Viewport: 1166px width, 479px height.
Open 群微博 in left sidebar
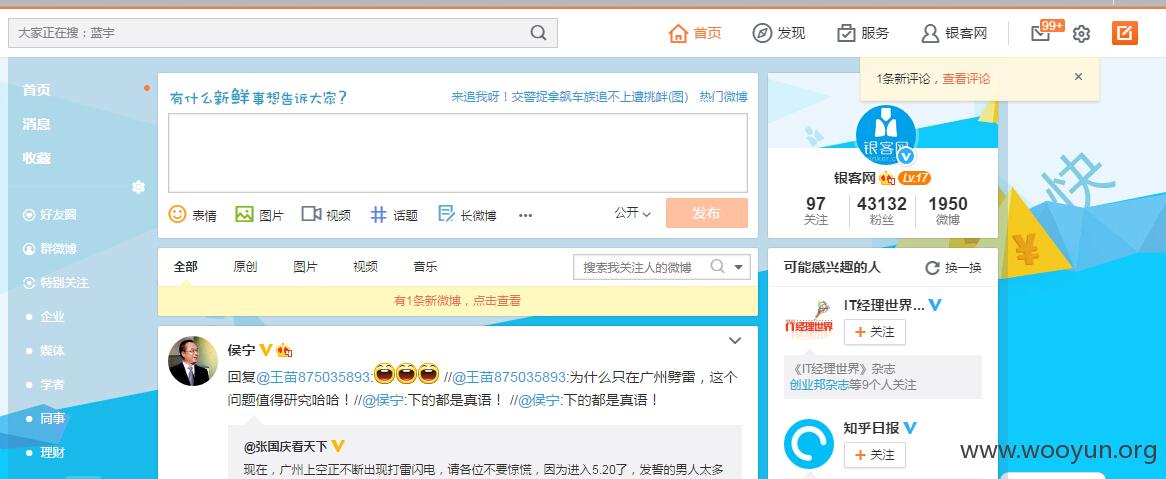[50, 249]
